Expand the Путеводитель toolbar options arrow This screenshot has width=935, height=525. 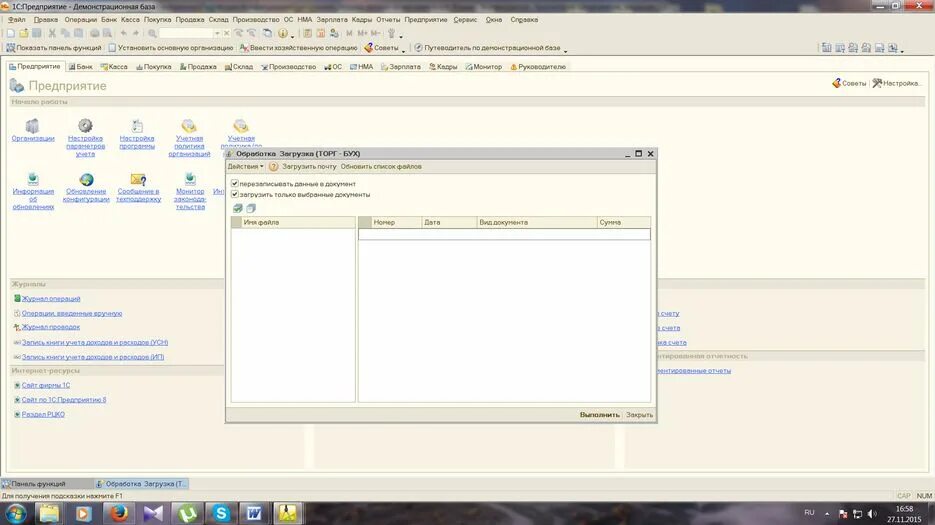565,50
